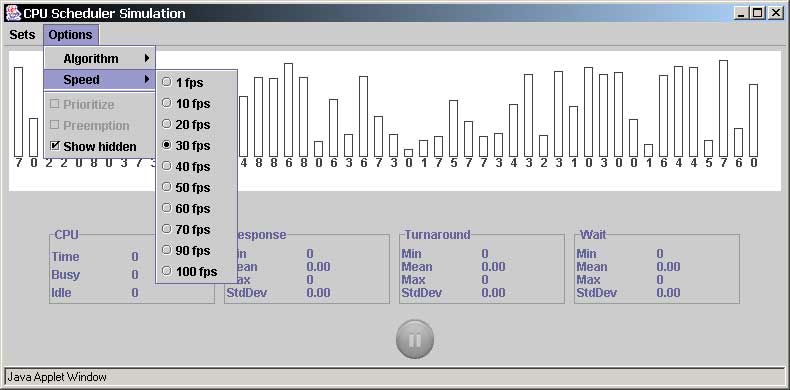Open the Sets menu
This screenshot has height=390, width=790.
click(x=22, y=35)
